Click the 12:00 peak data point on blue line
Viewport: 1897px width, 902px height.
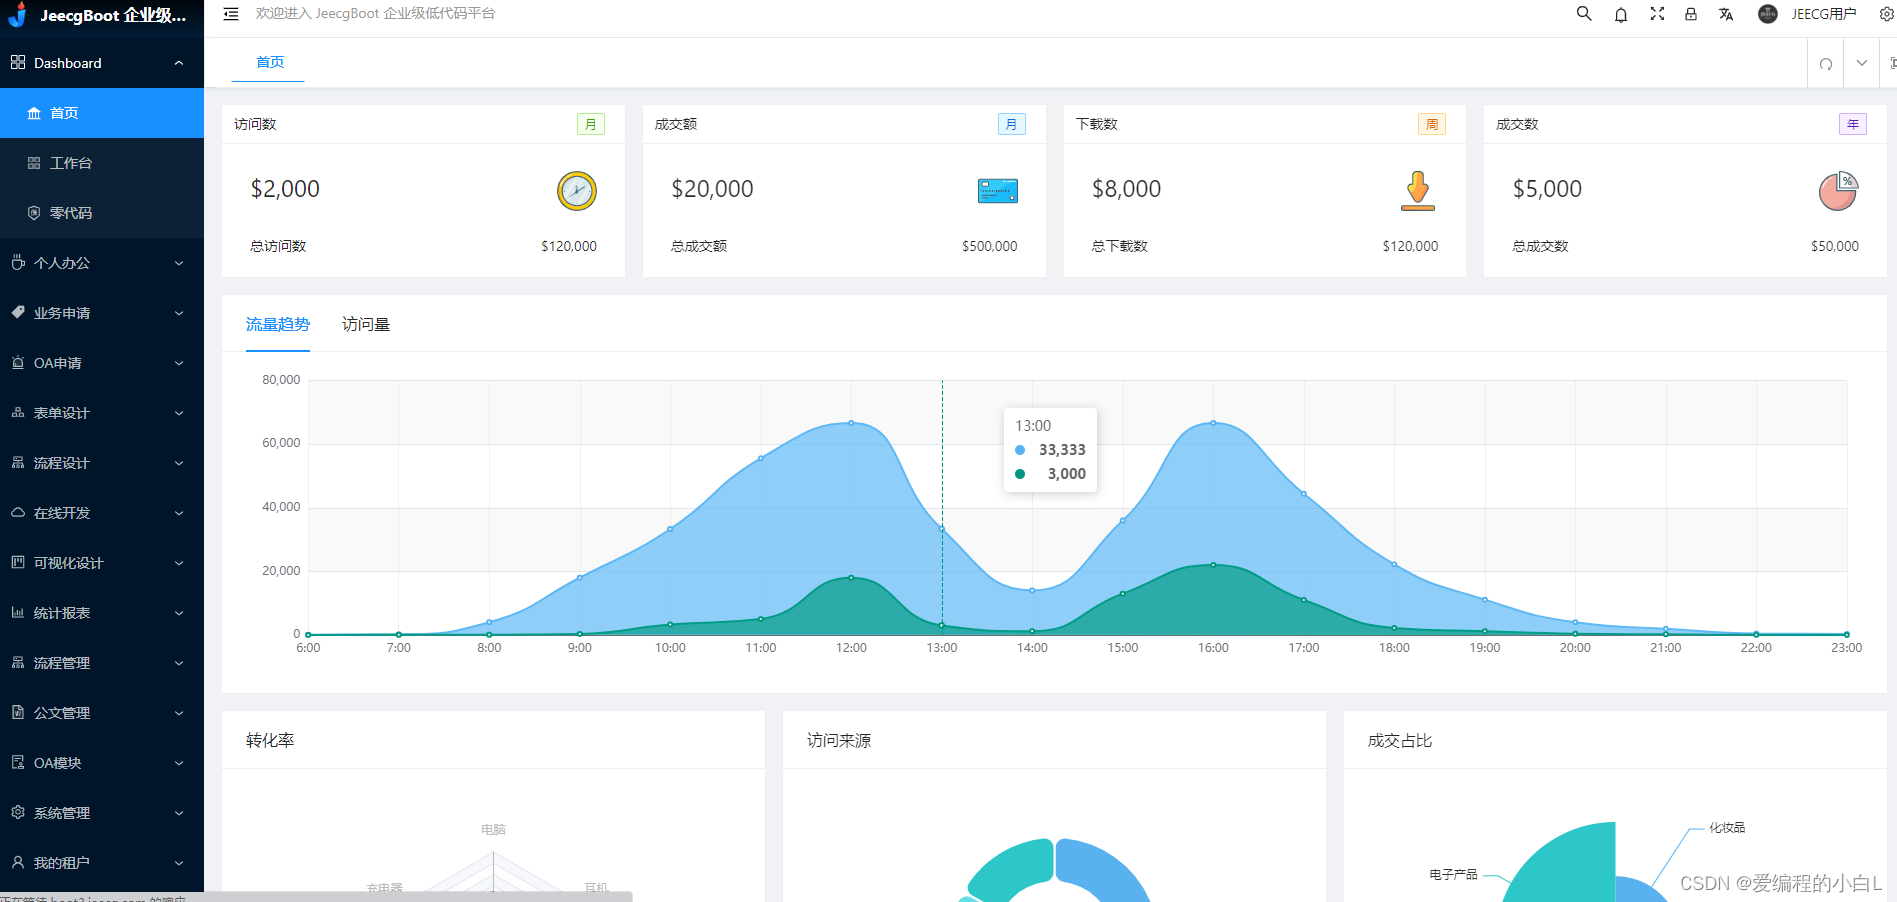851,423
